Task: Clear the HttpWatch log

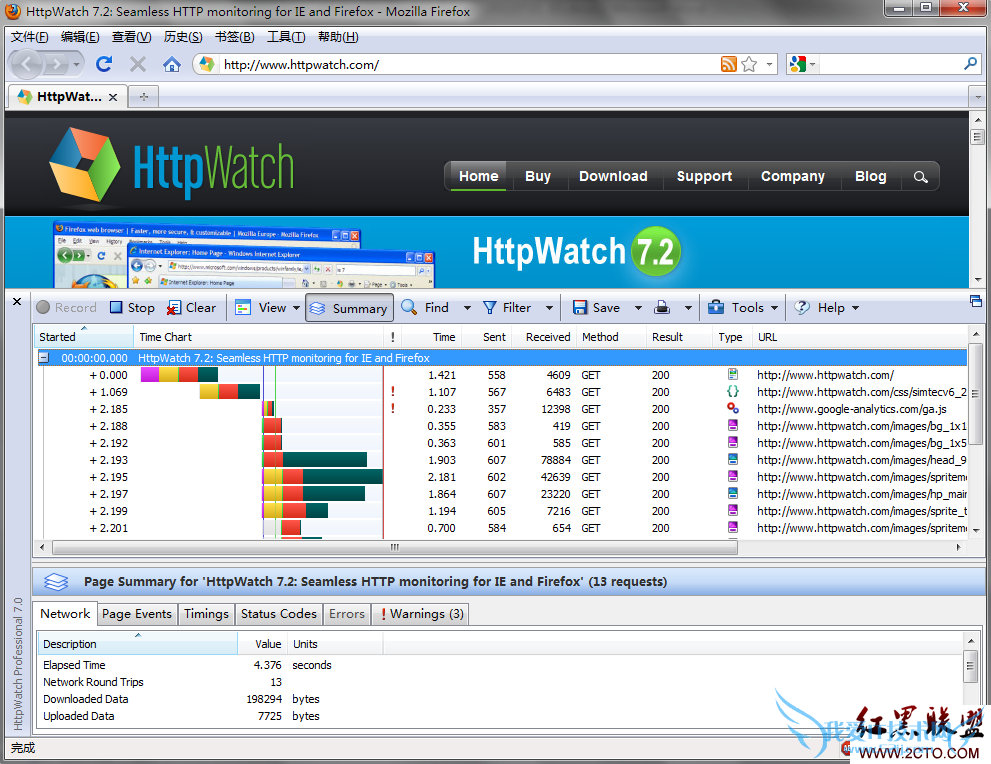Action: click(175, 308)
